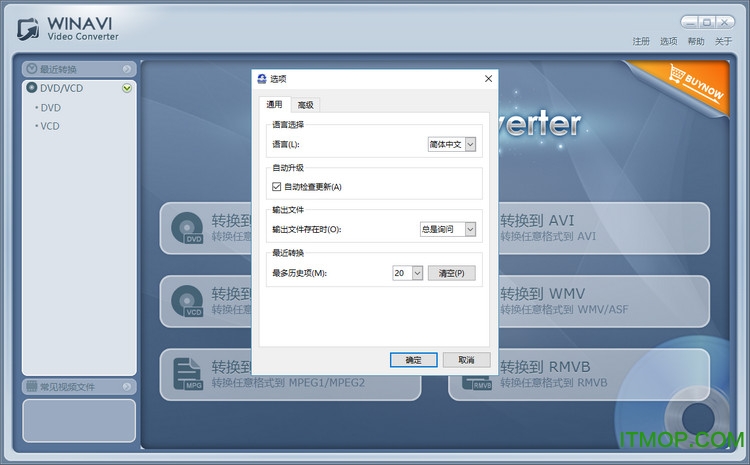Expand the 最近转换 sidebar panel
Viewport: 750px width, 465px height.
pos(126,69)
